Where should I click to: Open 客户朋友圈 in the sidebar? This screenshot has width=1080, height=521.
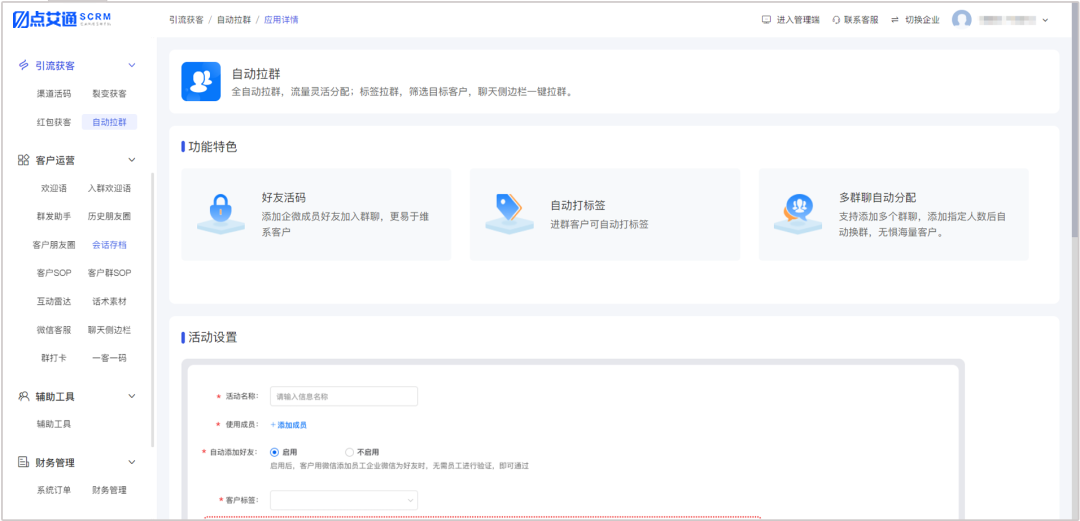[x=54, y=245]
